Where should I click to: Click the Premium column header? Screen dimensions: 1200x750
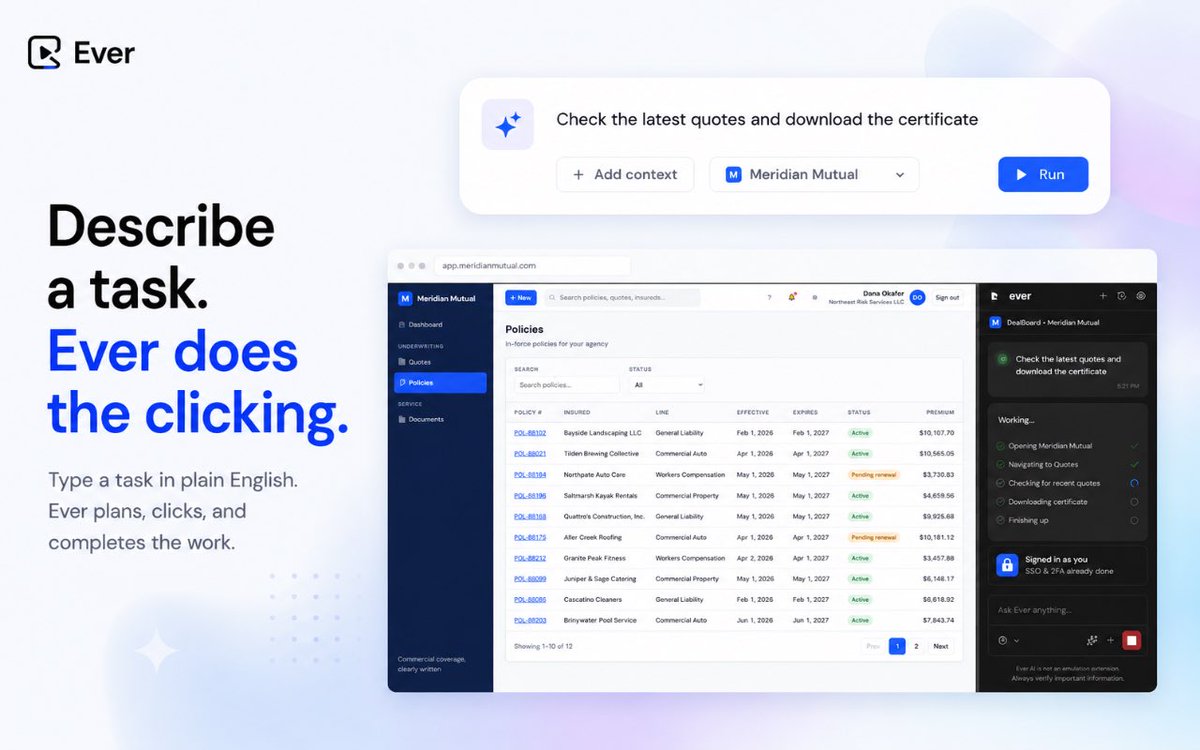pos(940,412)
